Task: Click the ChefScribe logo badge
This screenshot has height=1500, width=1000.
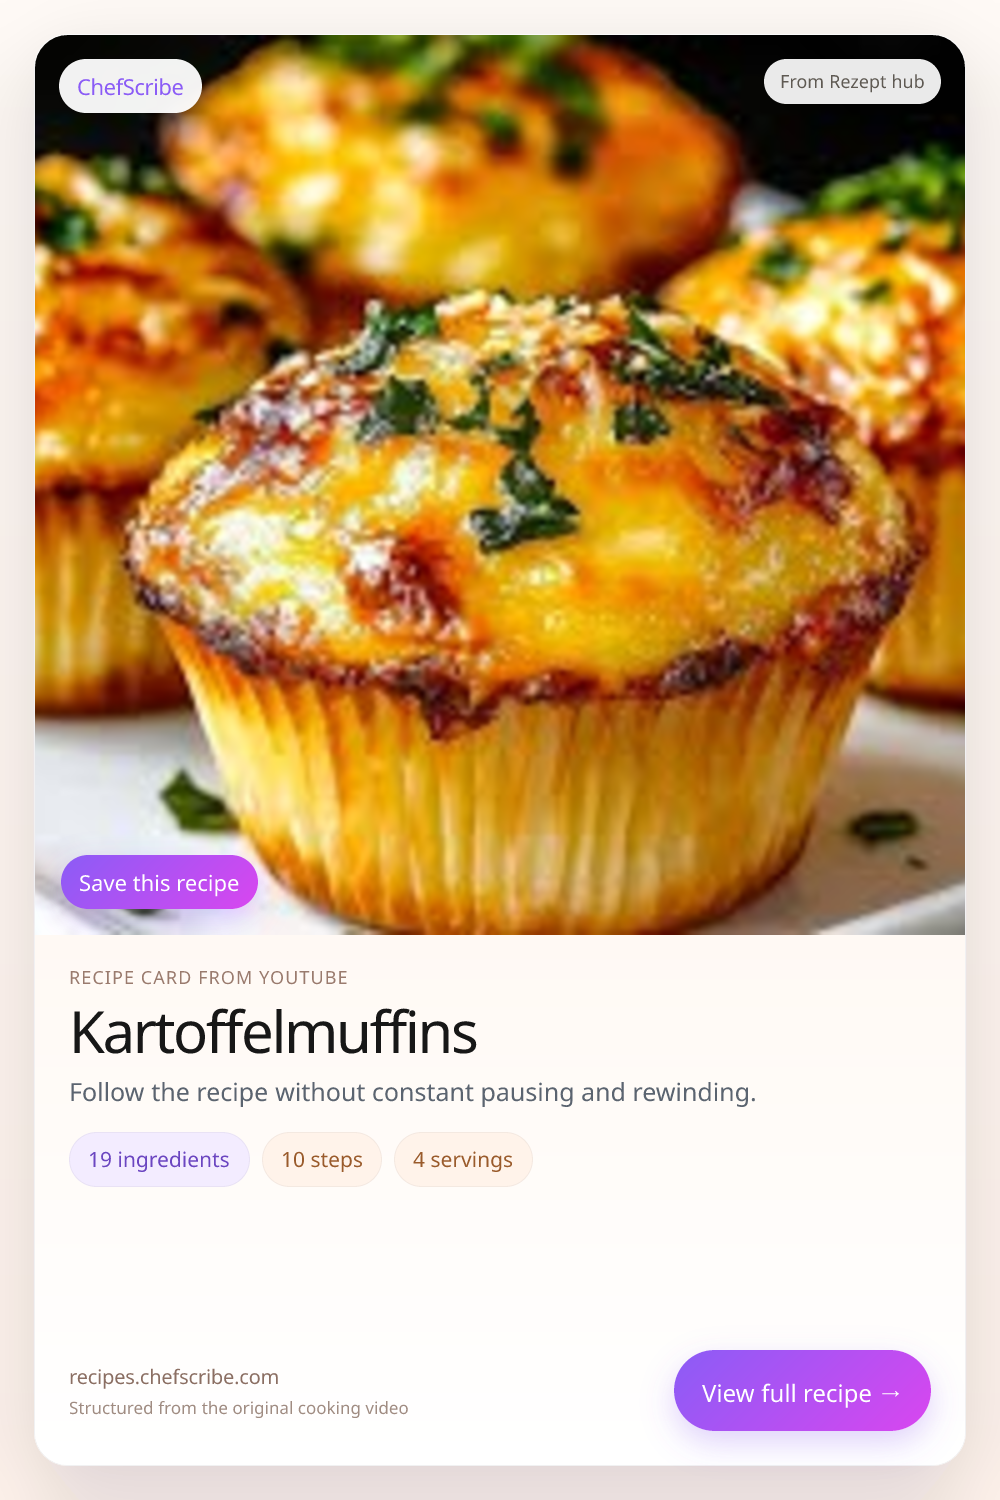Action: [130, 87]
